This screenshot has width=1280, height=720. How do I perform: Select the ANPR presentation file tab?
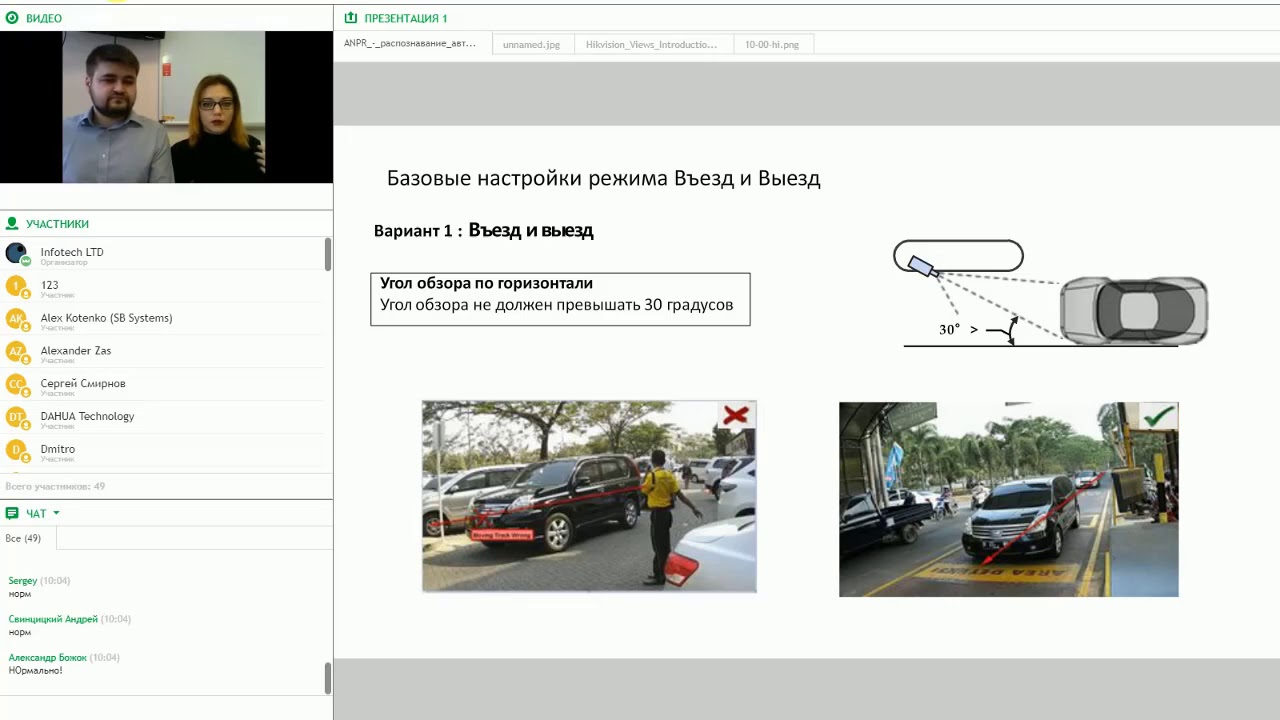[412, 44]
